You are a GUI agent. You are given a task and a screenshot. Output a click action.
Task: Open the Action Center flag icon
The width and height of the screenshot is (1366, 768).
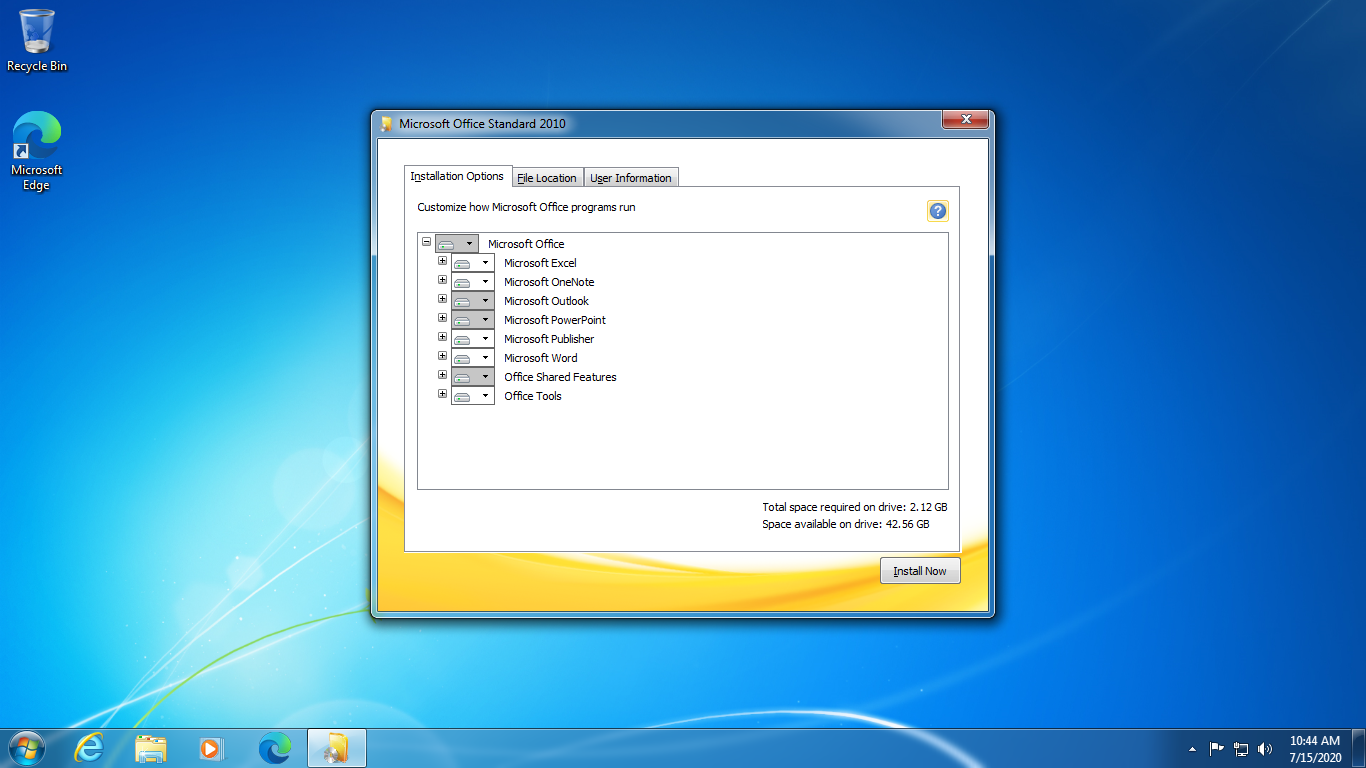click(x=1217, y=749)
